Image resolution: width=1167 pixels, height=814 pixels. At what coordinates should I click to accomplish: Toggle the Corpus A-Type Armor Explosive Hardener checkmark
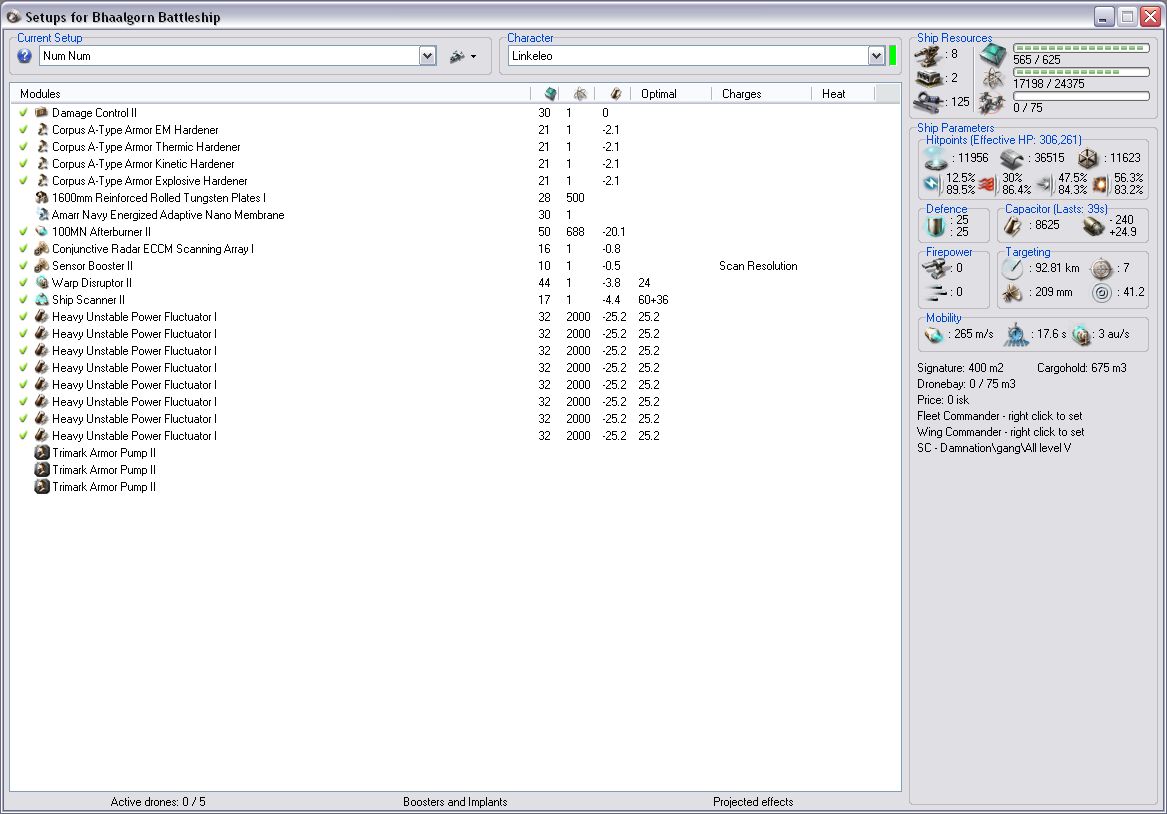[x=23, y=181]
